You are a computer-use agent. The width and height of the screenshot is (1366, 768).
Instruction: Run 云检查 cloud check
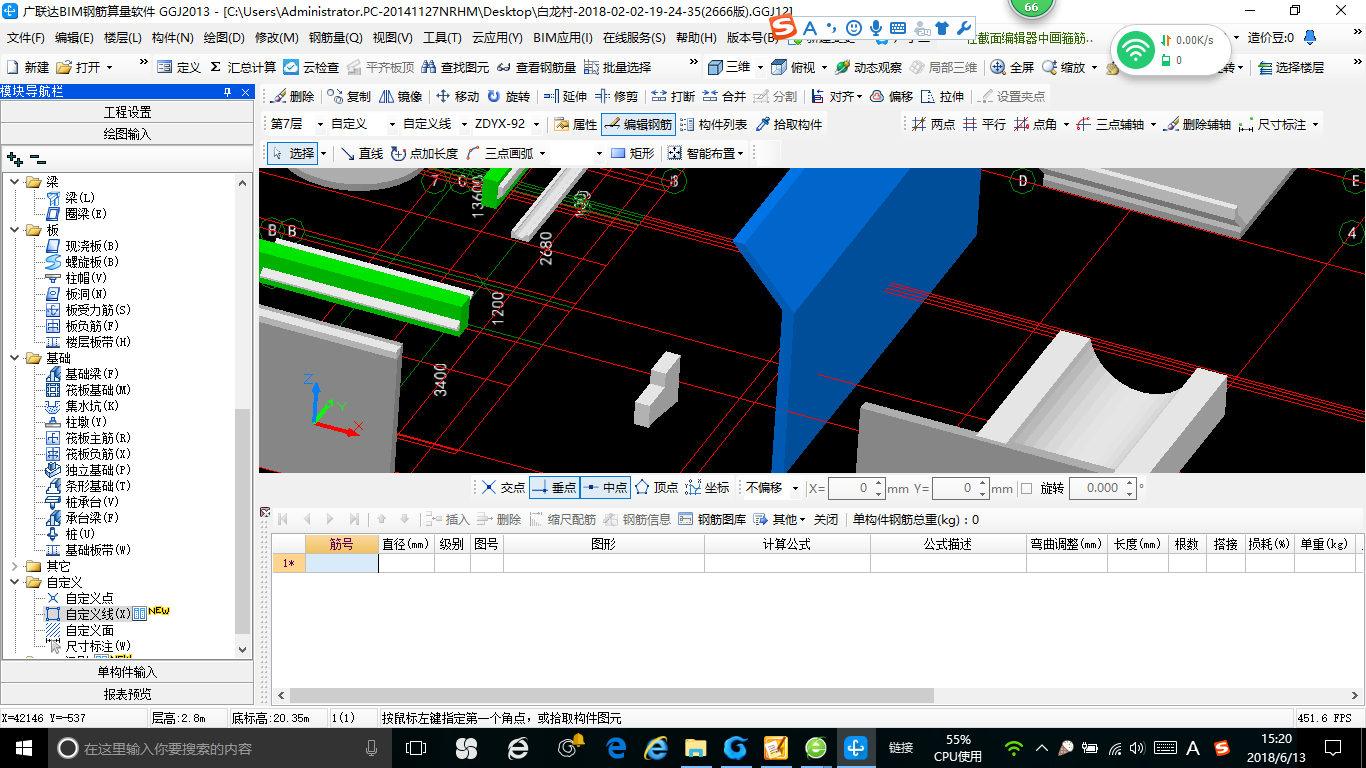tap(311, 67)
